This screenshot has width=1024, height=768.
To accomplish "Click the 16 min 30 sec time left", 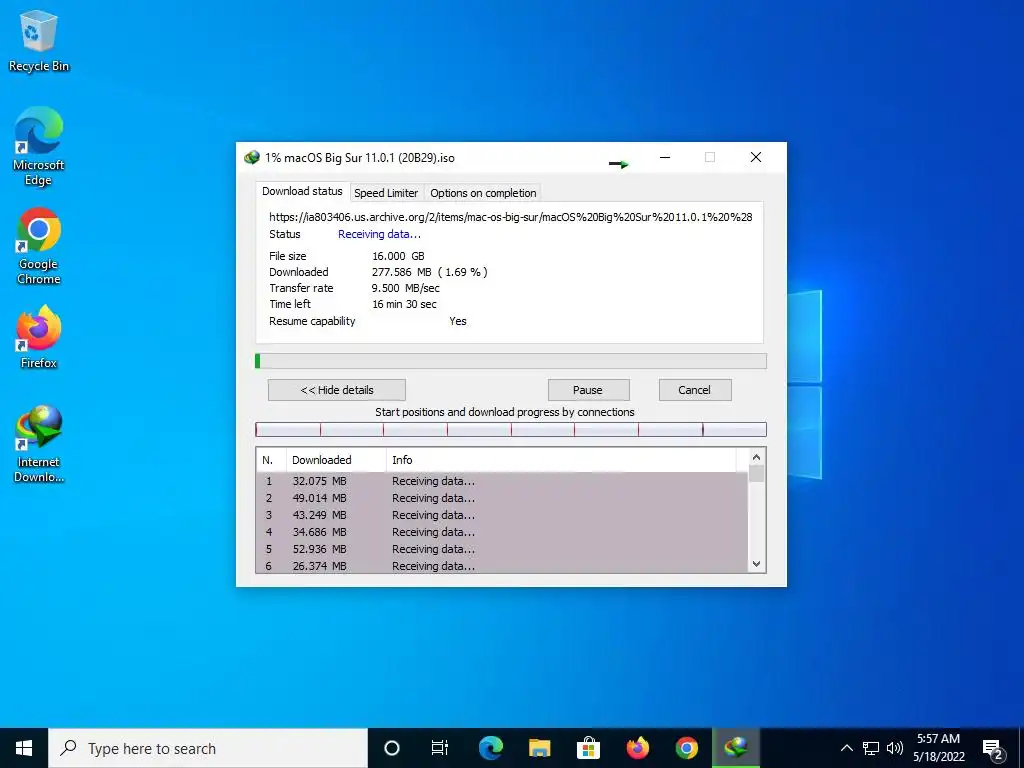I will (404, 304).
